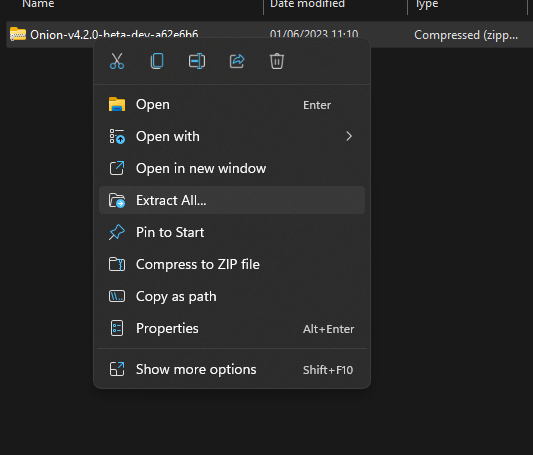Click the zip folder icon of Onion file
The width and height of the screenshot is (533, 455).
click(18, 34)
